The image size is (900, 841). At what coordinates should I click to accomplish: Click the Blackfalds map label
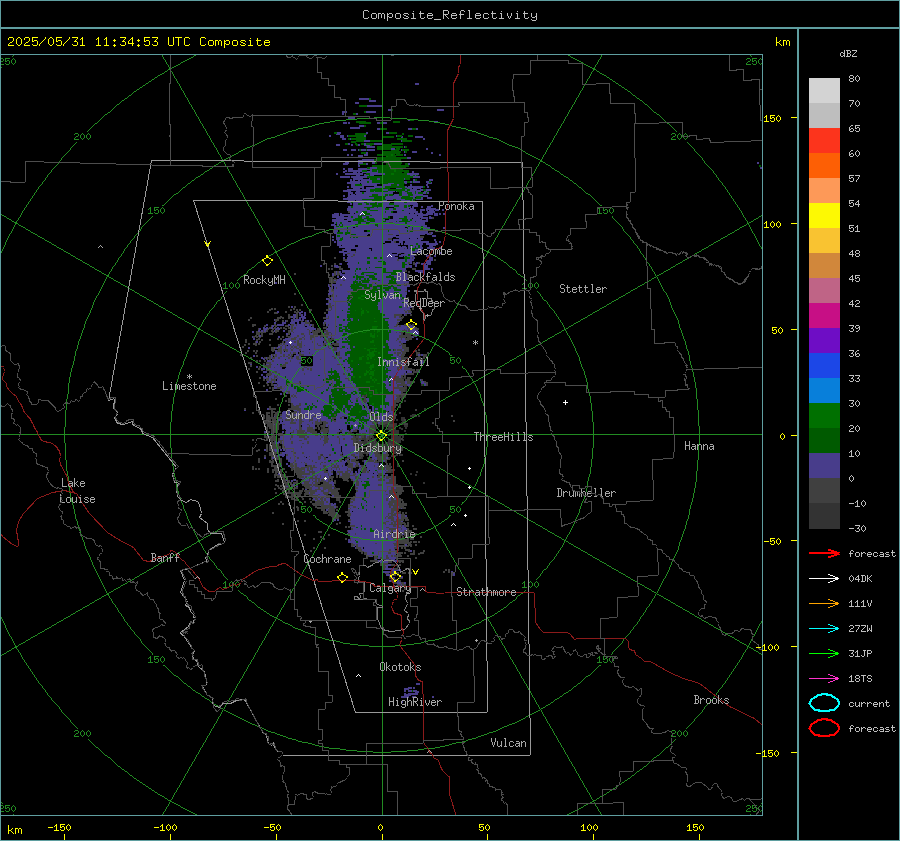[425, 277]
